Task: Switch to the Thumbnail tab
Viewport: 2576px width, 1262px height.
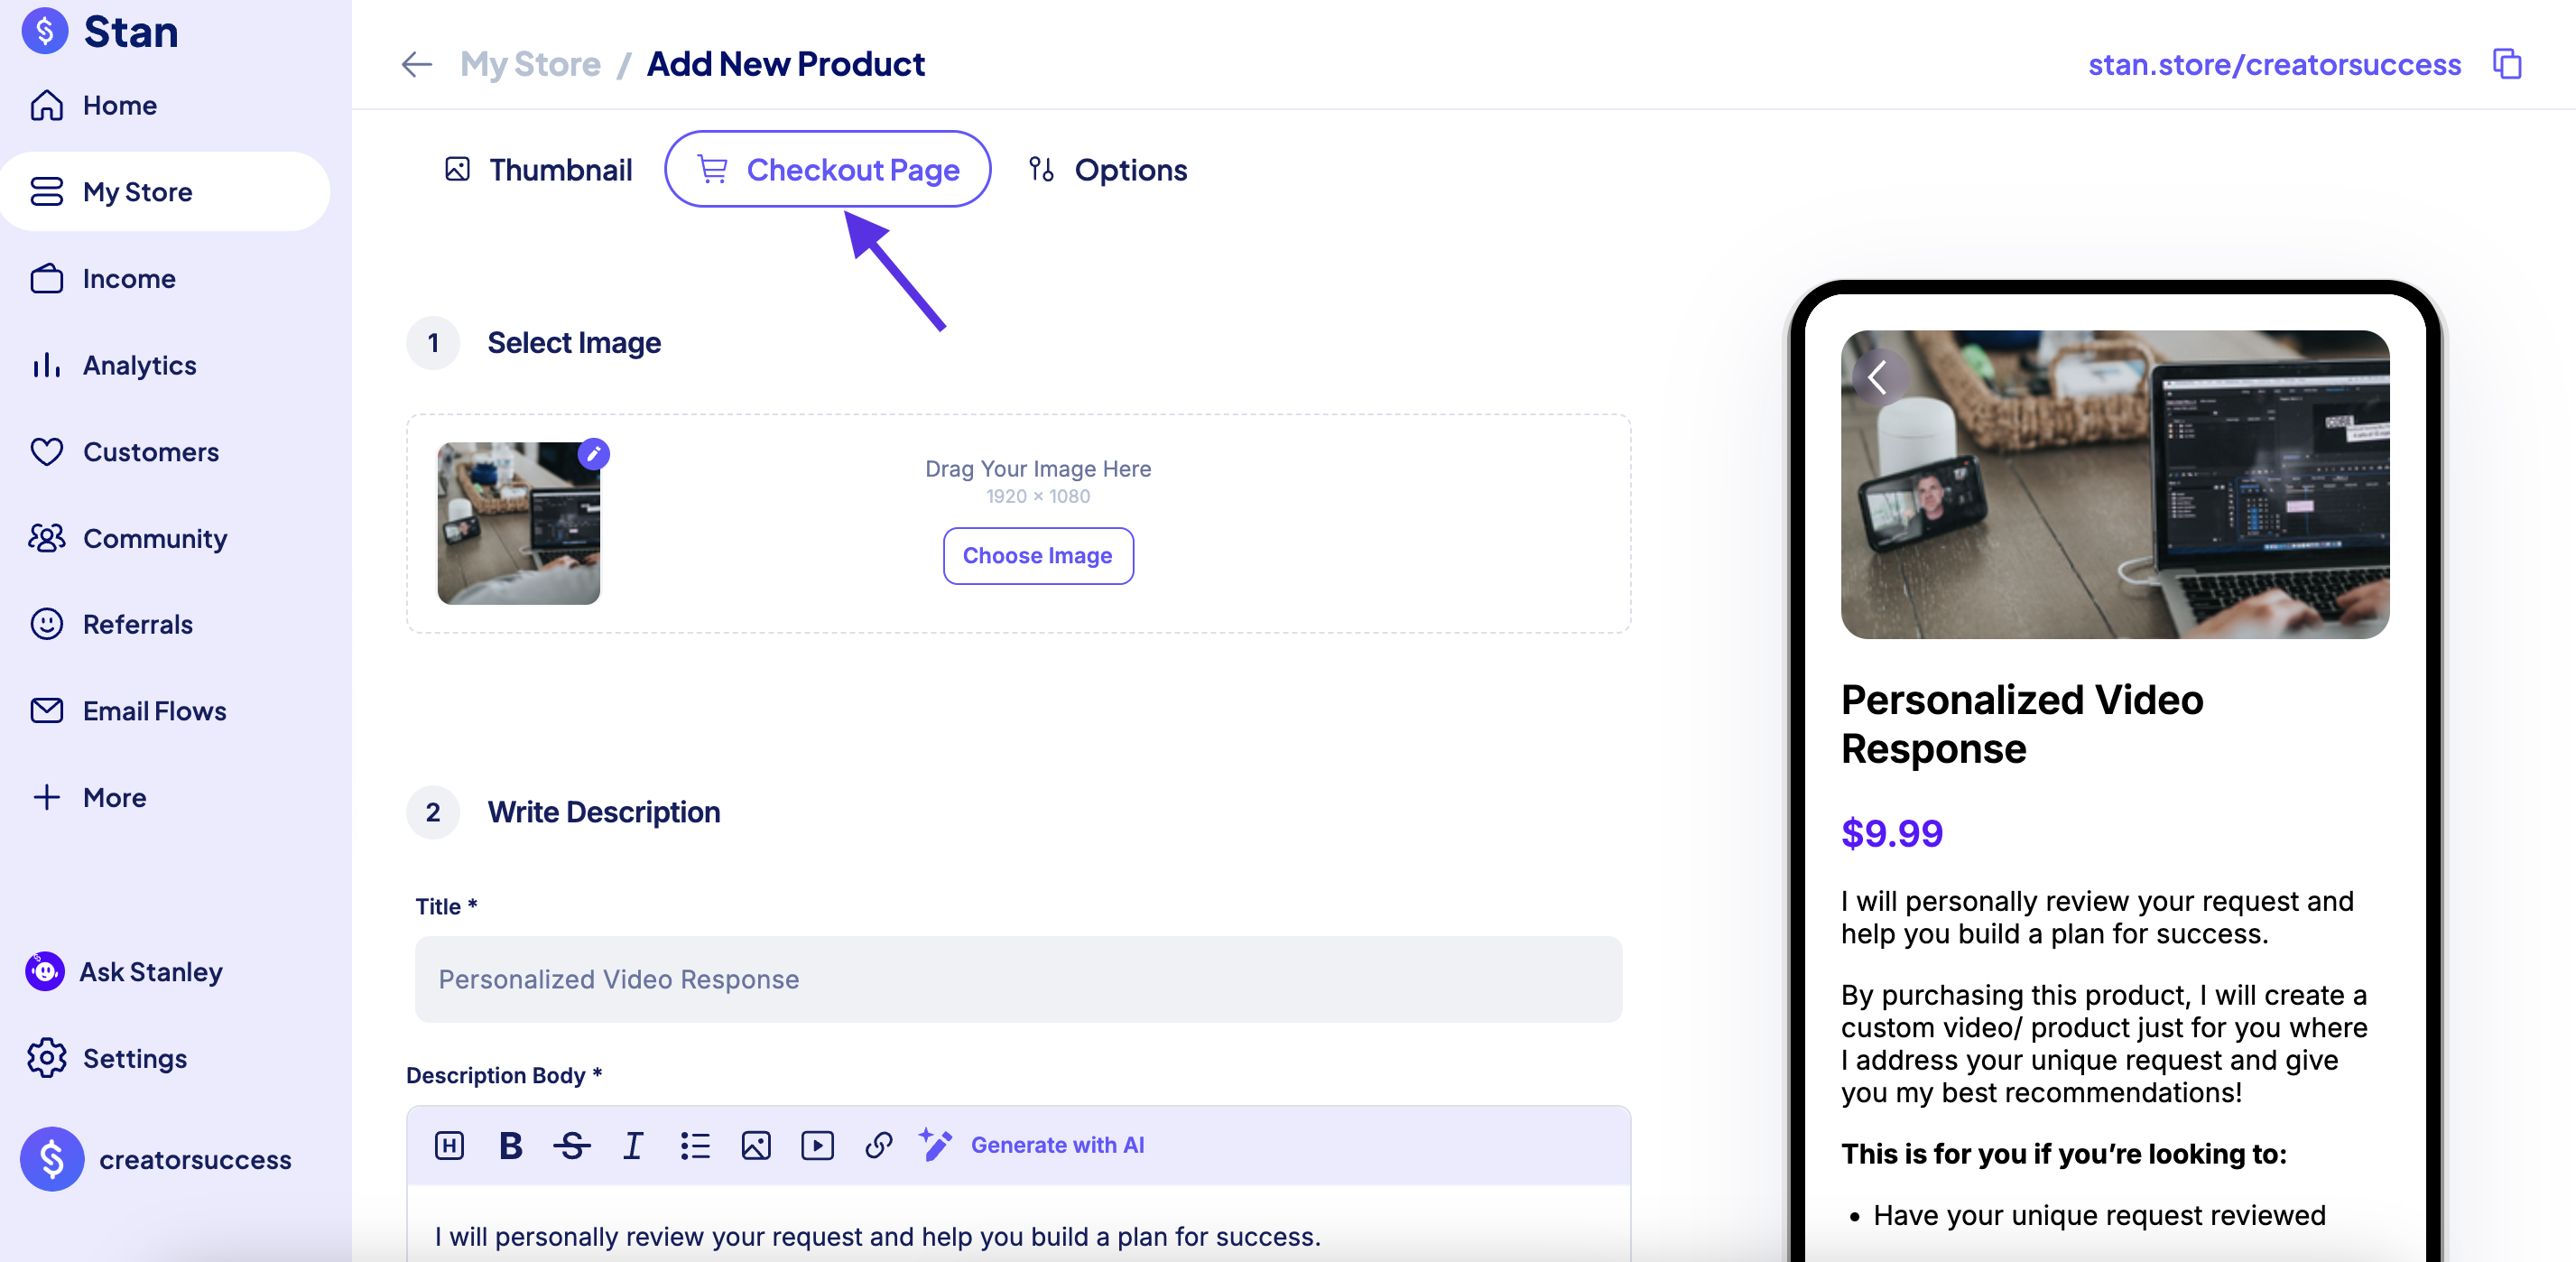Action: pos(538,170)
